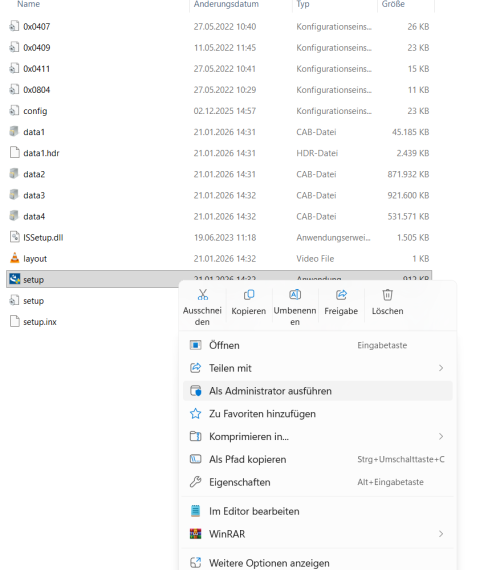Click the blank file icon of data1.hdr
This screenshot has height=570, width=500.
pyautogui.click(x=15, y=152)
